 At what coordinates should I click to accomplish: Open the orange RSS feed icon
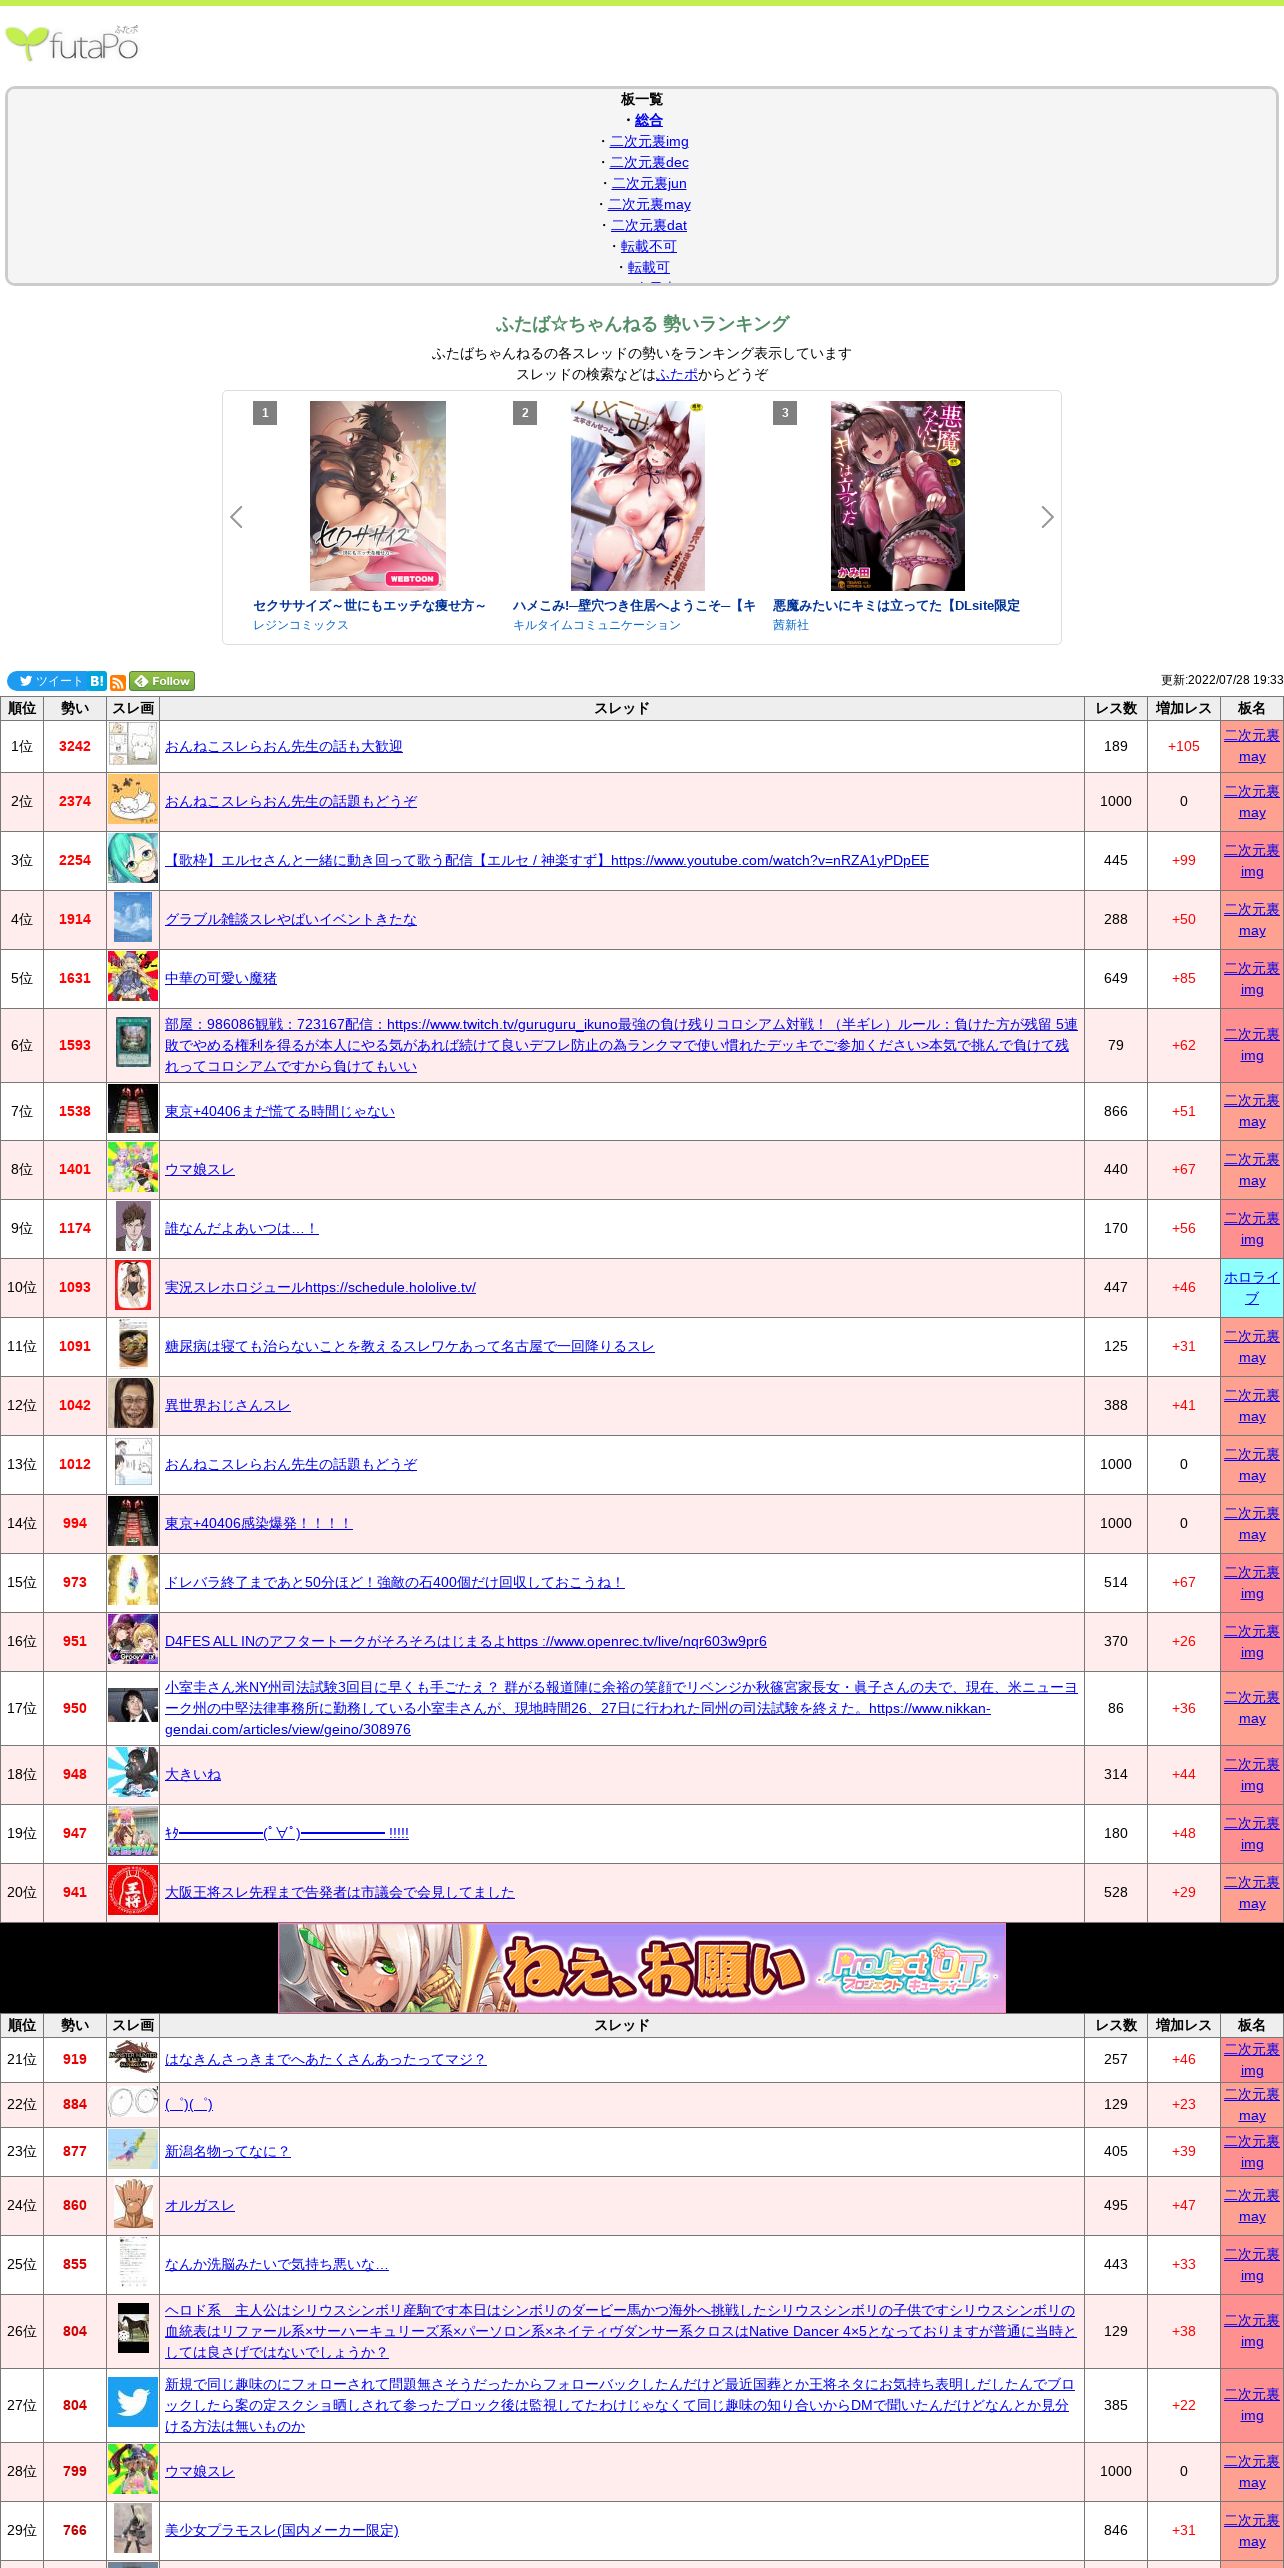click(x=118, y=682)
